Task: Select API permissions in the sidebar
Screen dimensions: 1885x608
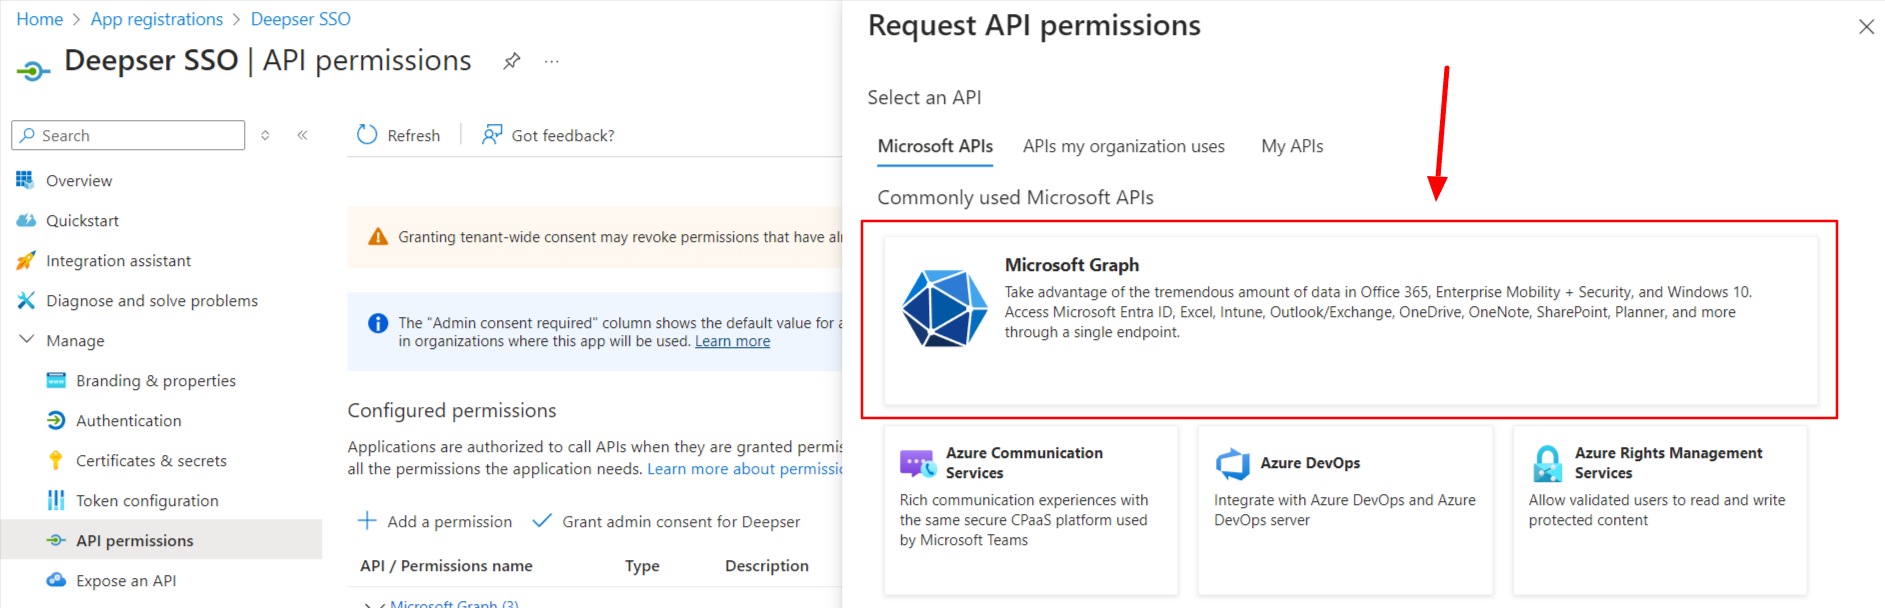Action: (161, 540)
